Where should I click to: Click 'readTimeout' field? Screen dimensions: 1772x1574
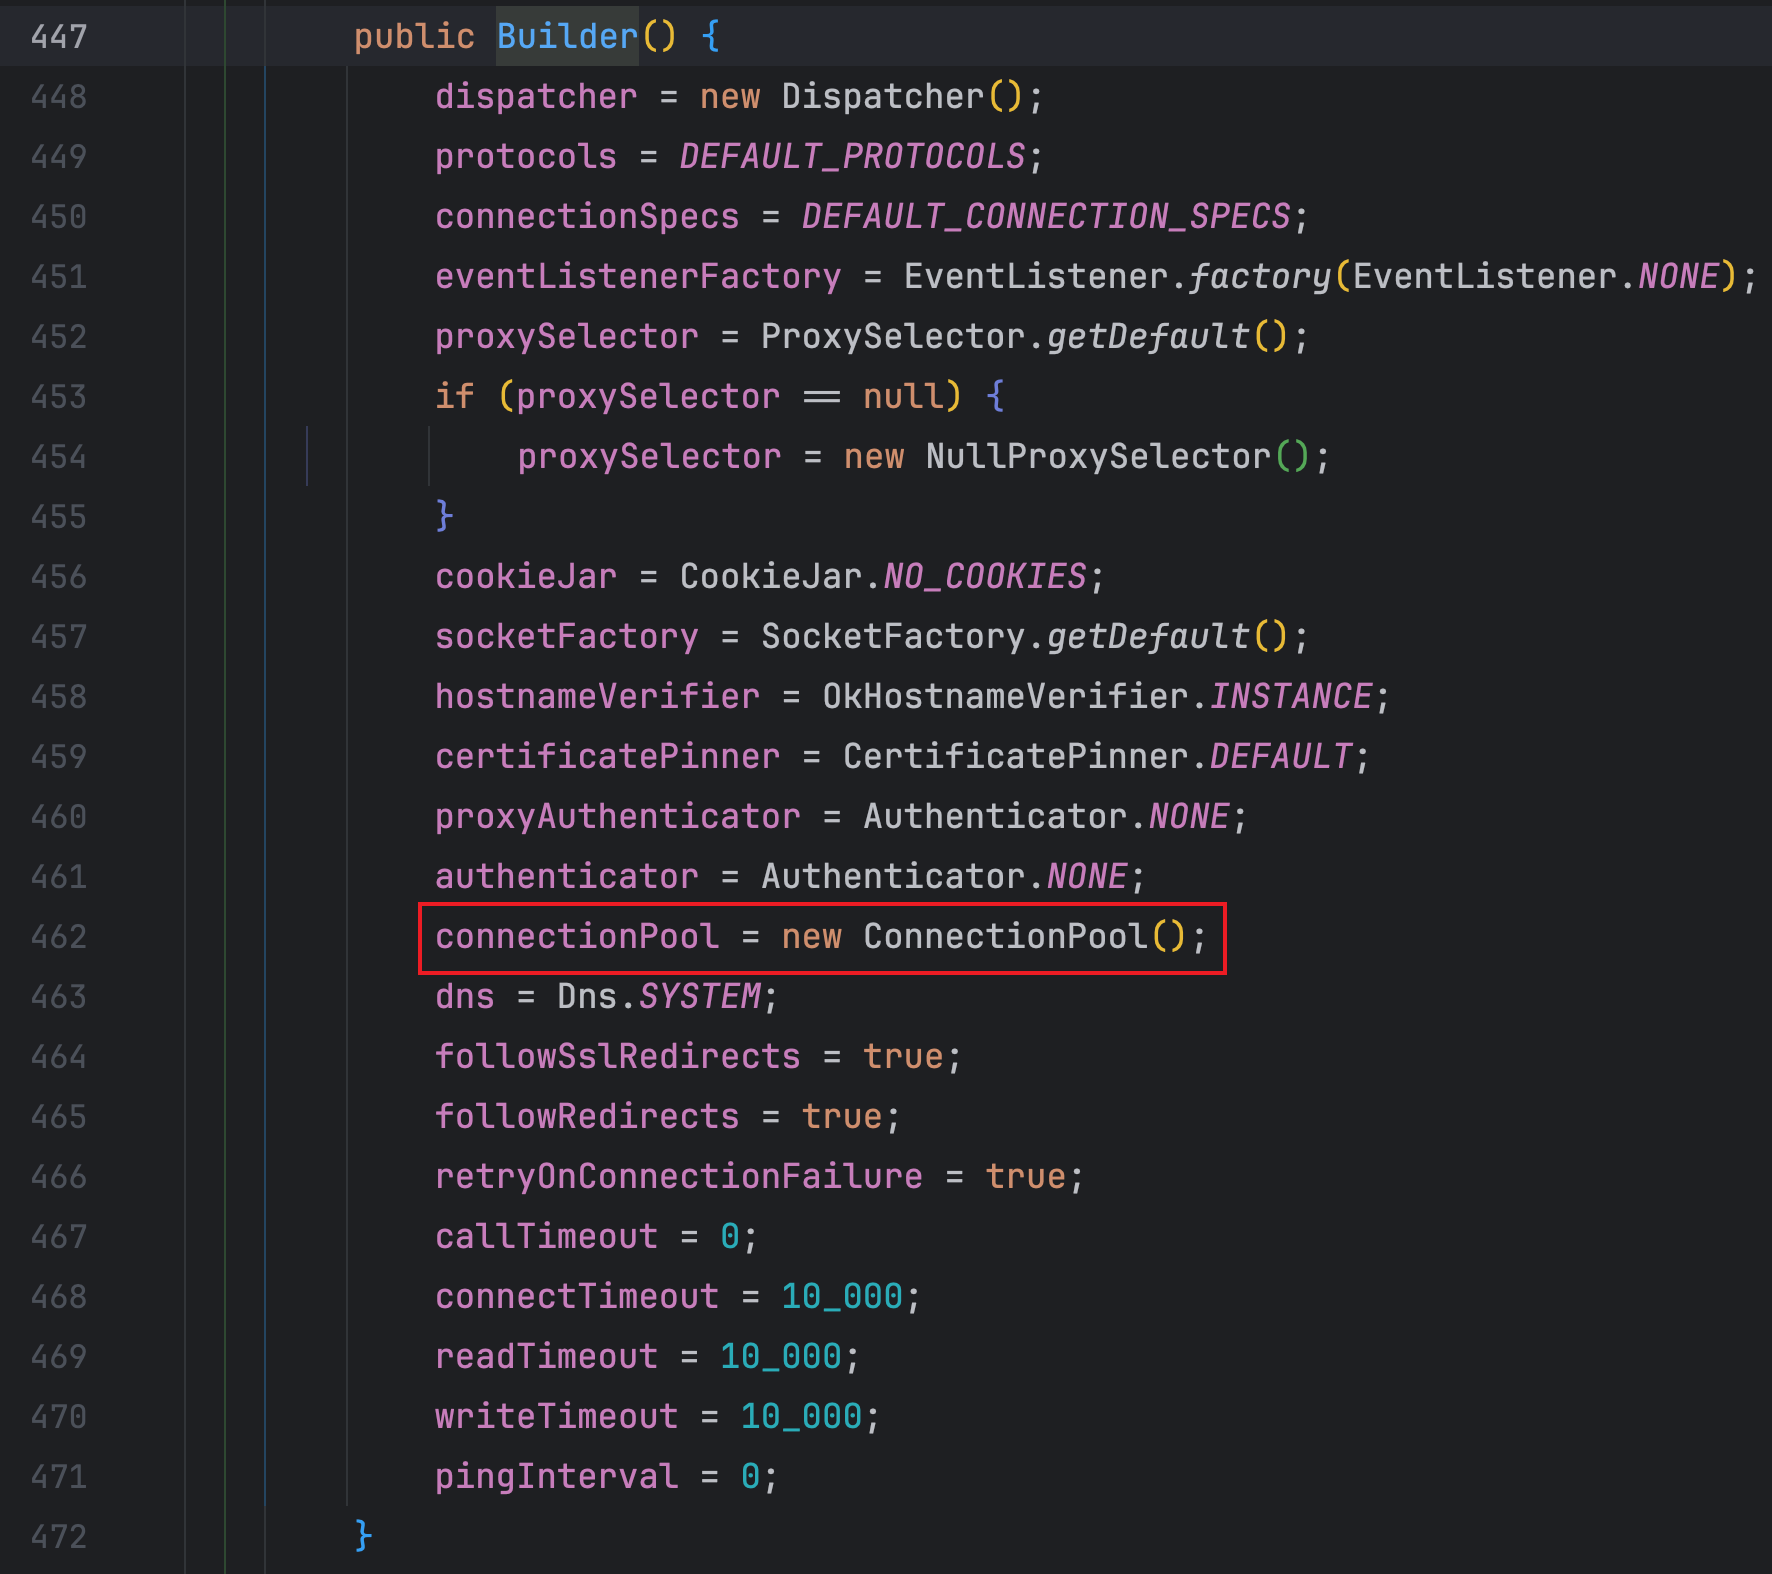pyautogui.click(x=547, y=1357)
